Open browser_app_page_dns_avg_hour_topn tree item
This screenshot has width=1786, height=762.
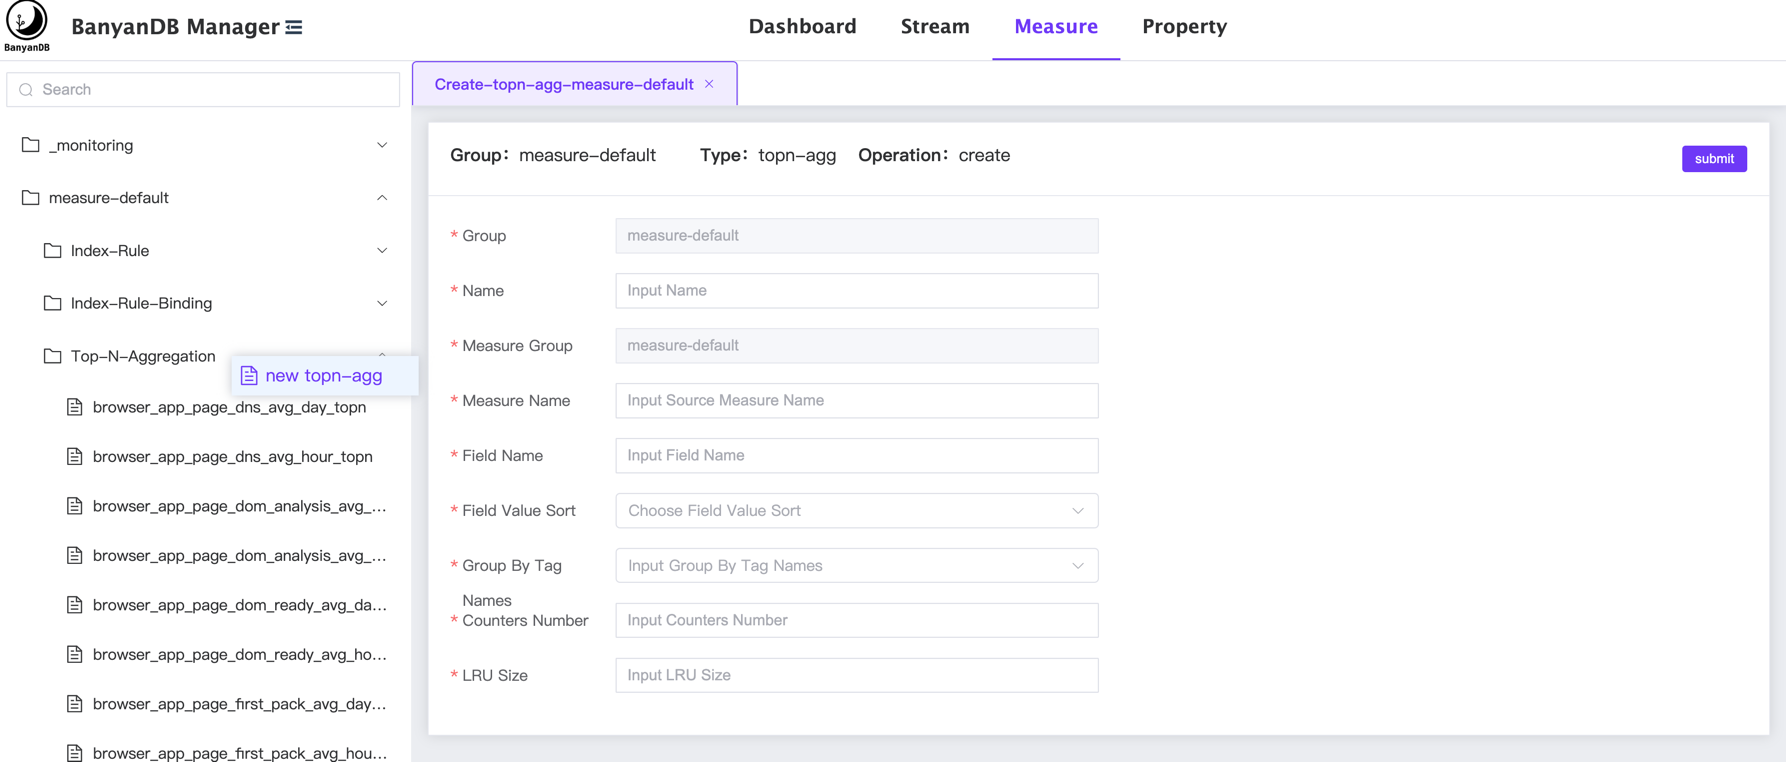pyautogui.click(x=232, y=457)
